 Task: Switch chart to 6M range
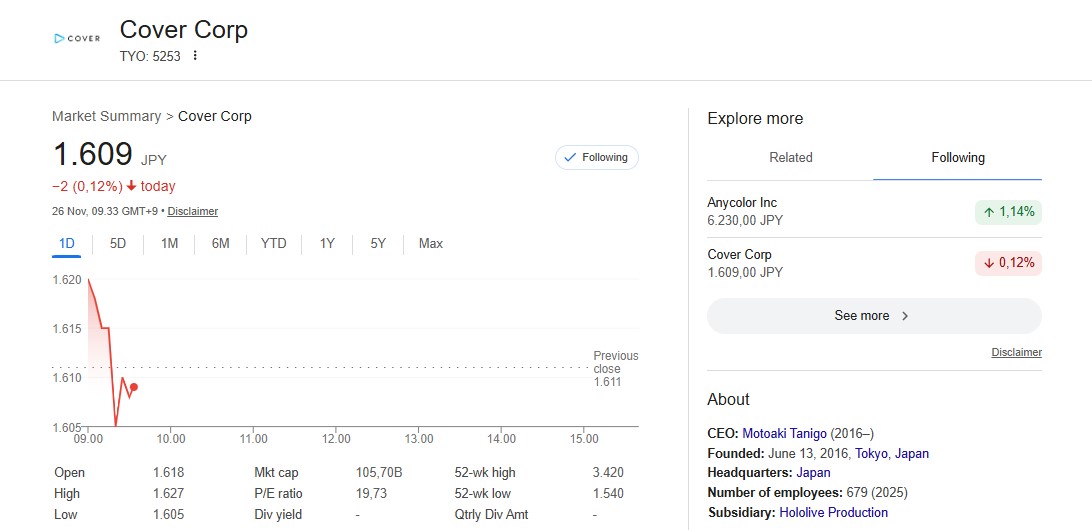[x=221, y=244]
